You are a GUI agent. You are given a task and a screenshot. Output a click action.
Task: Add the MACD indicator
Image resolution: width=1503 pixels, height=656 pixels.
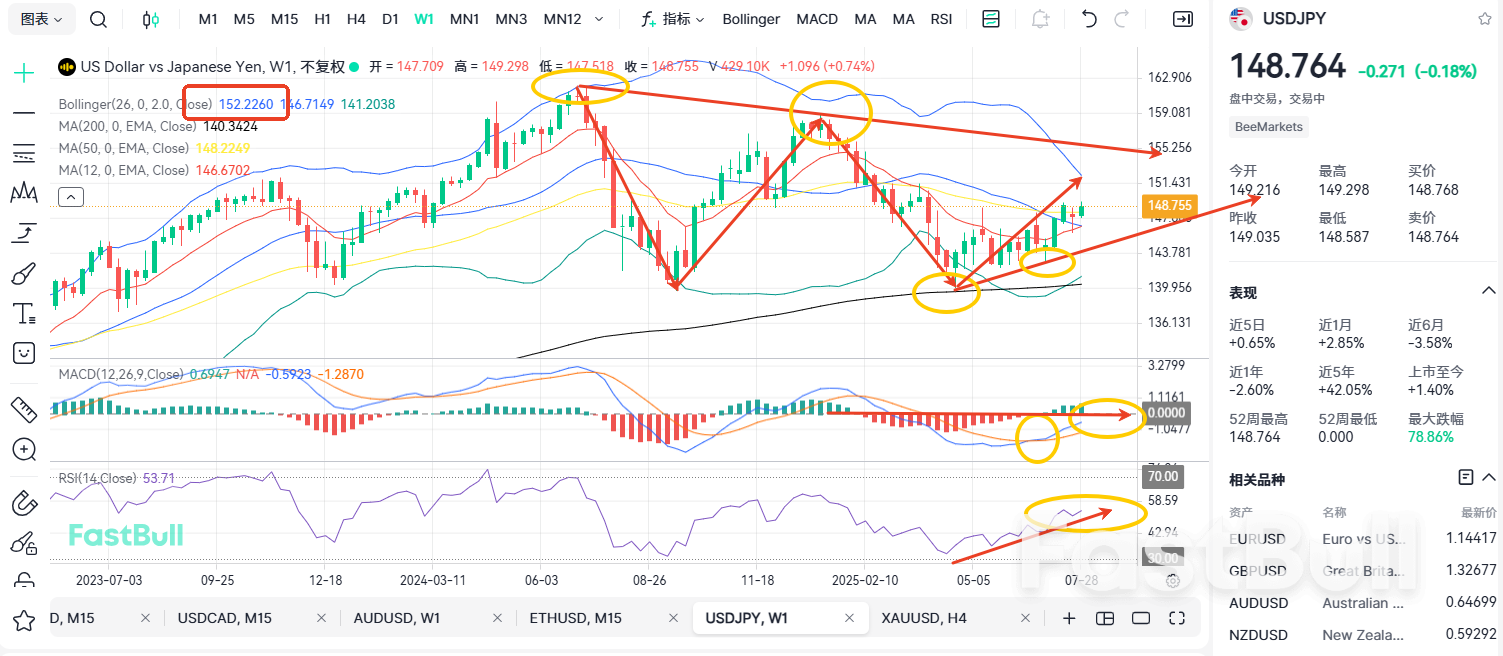coord(817,18)
